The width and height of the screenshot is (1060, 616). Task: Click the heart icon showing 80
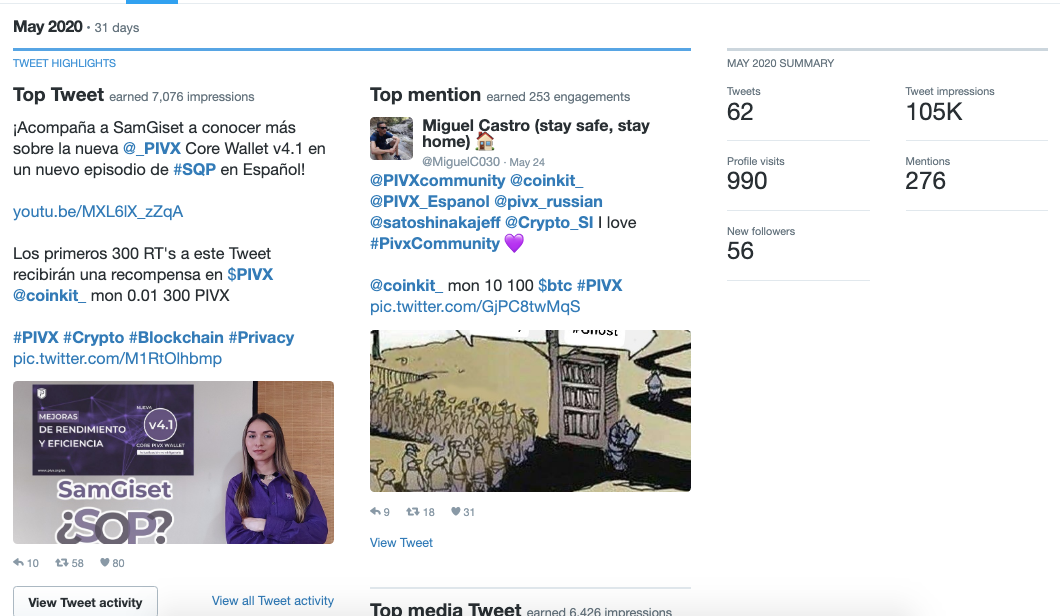(104, 562)
